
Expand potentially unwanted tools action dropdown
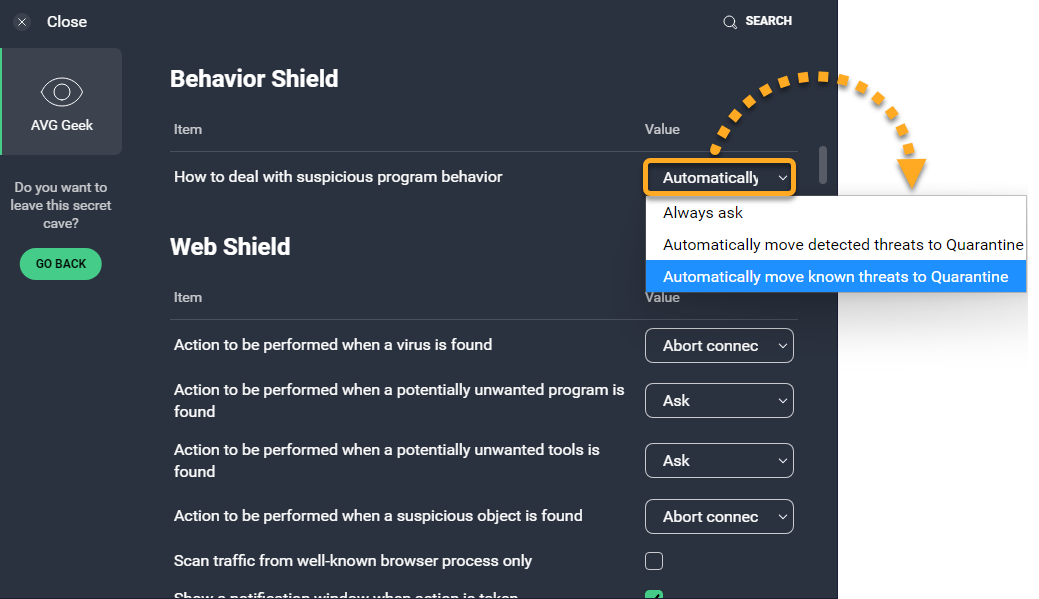719,461
